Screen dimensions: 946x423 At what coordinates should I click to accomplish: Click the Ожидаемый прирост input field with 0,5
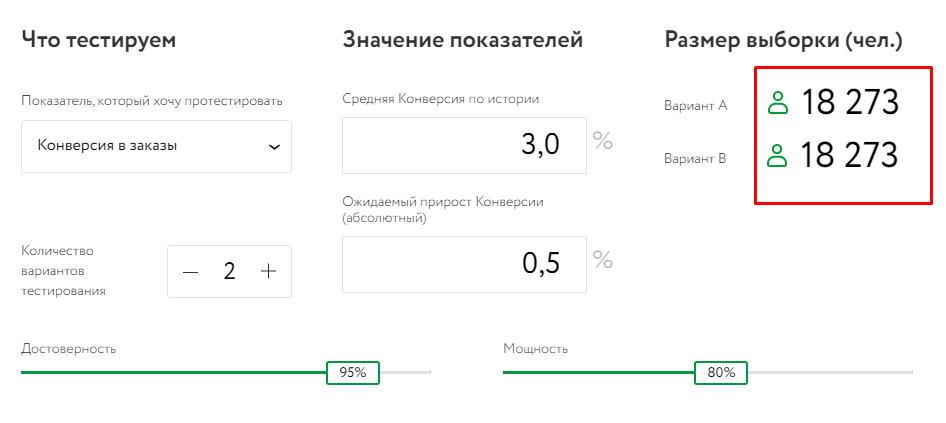(x=464, y=264)
